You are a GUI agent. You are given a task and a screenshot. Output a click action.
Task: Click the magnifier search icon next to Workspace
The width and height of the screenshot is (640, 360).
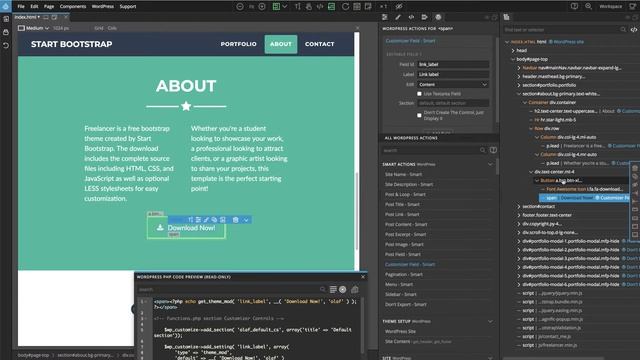coord(589,7)
